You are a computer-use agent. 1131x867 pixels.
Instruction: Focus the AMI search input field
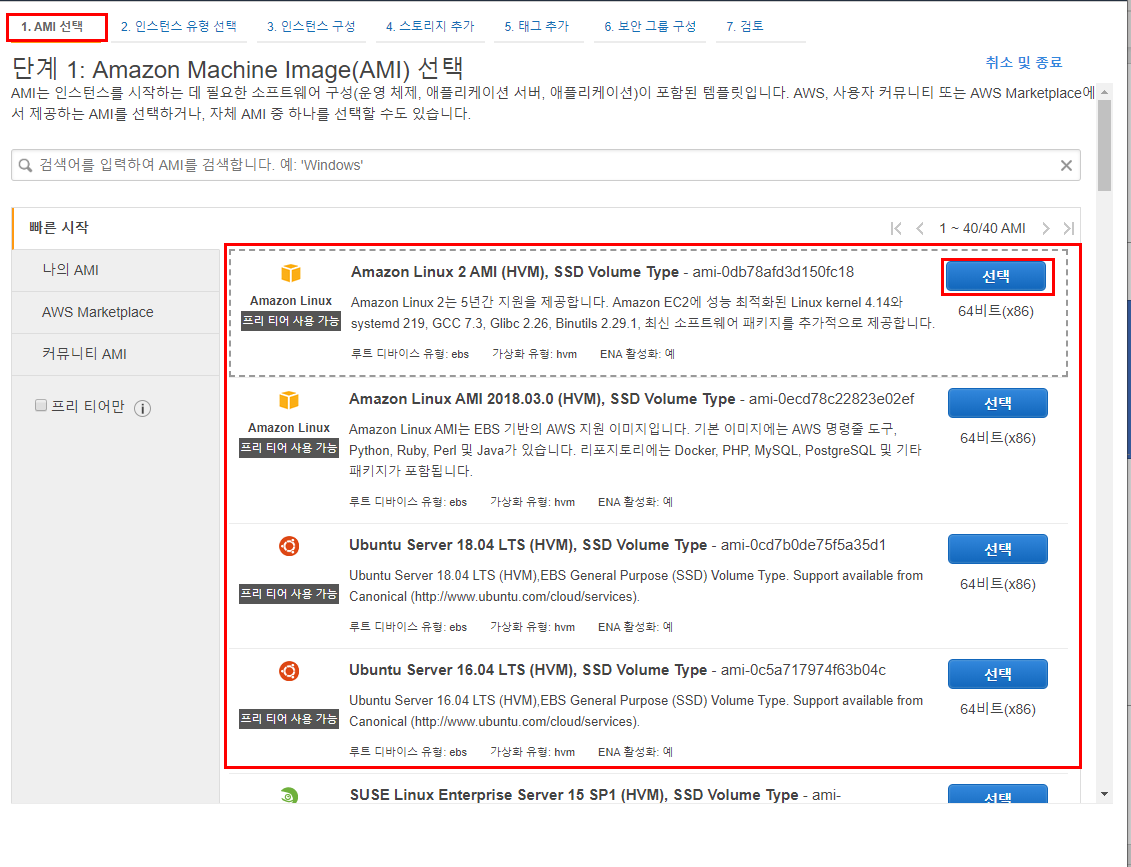pyautogui.click(x=546, y=165)
